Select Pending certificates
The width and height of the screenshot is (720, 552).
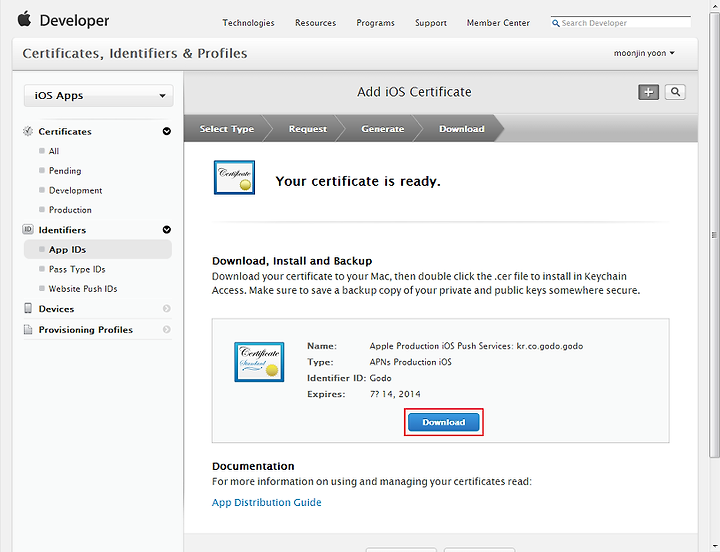[65, 171]
